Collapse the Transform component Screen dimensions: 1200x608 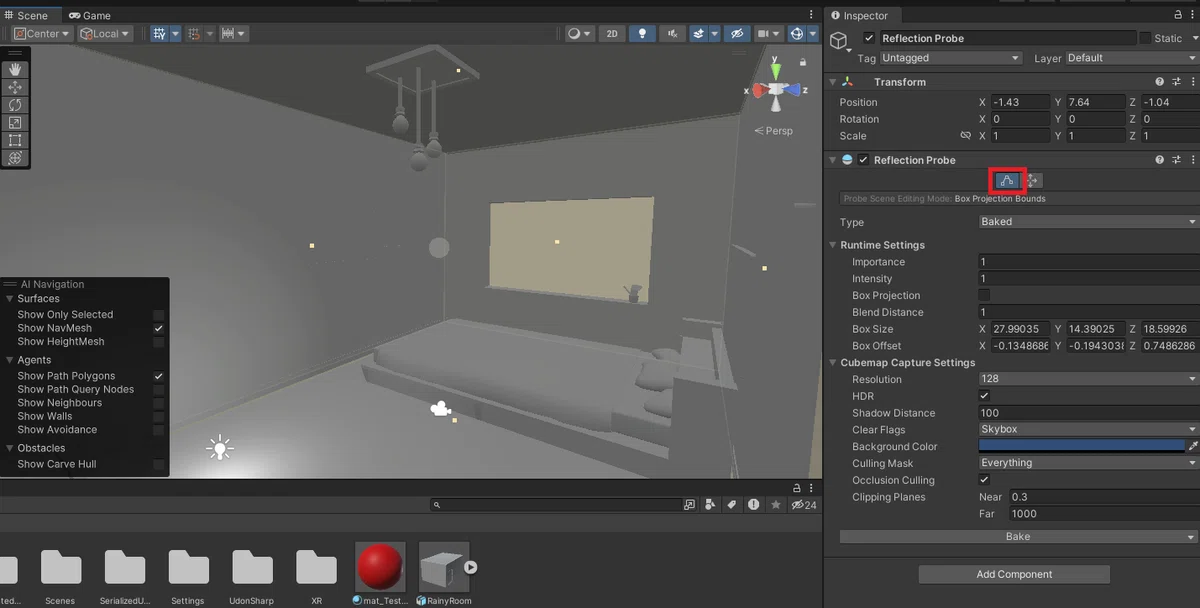click(833, 82)
